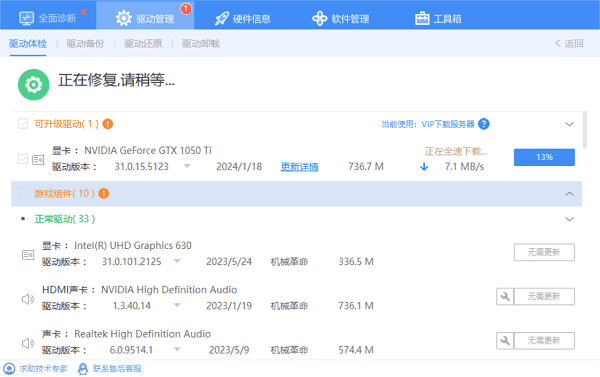Image resolution: width=600 pixels, height=377 pixels.
Task: Toggle the NVIDIA GeForce GTX 1050 Ti checkbox
Action: [23, 159]
